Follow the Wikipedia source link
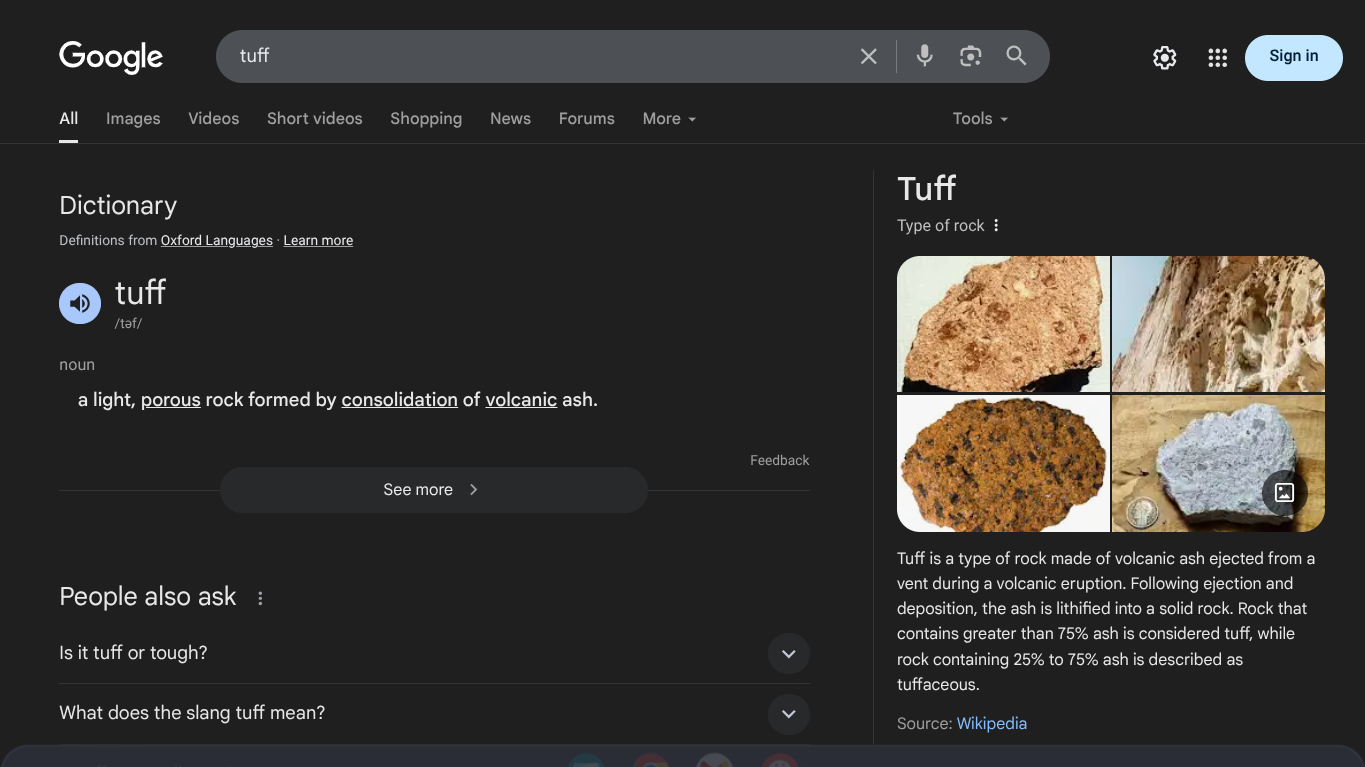This screenshot has height=767, width=1365. point(991,723)
